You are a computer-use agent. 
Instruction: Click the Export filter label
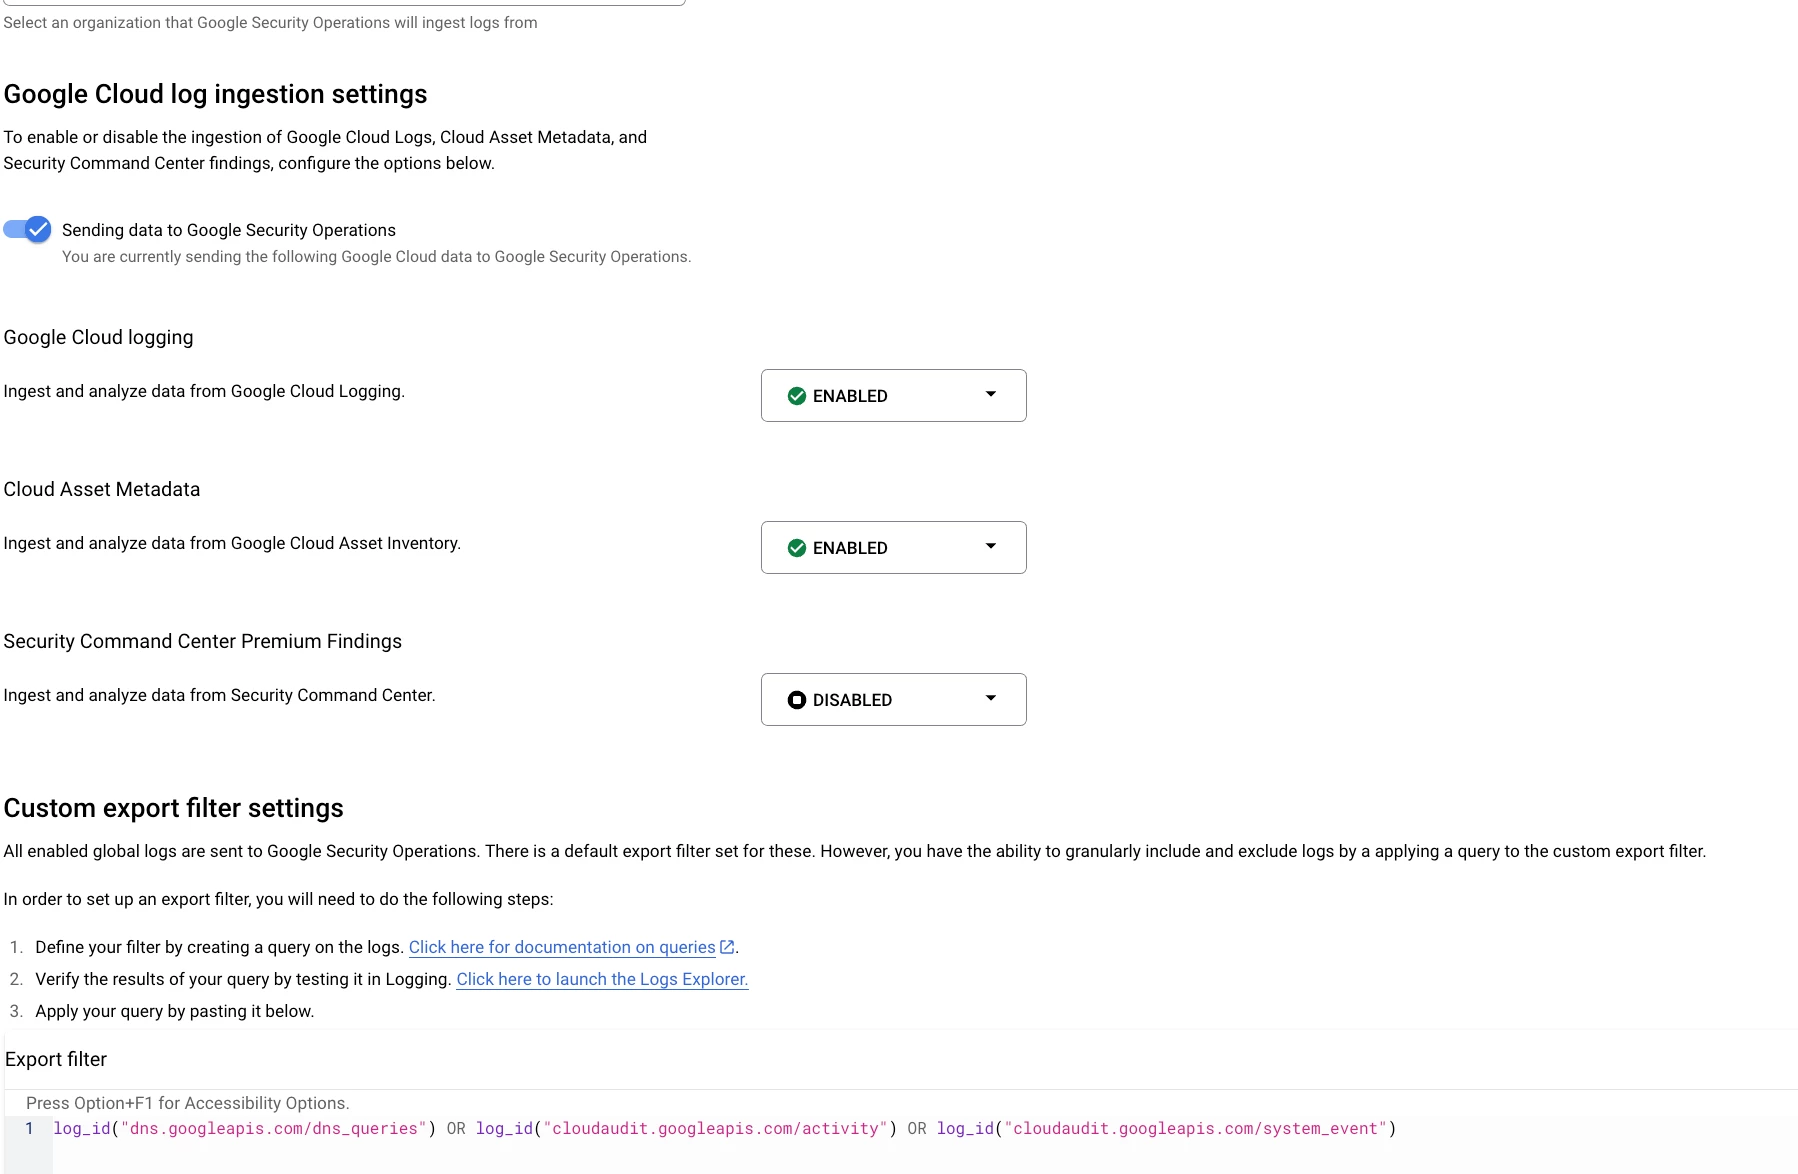coord(56,1059)
